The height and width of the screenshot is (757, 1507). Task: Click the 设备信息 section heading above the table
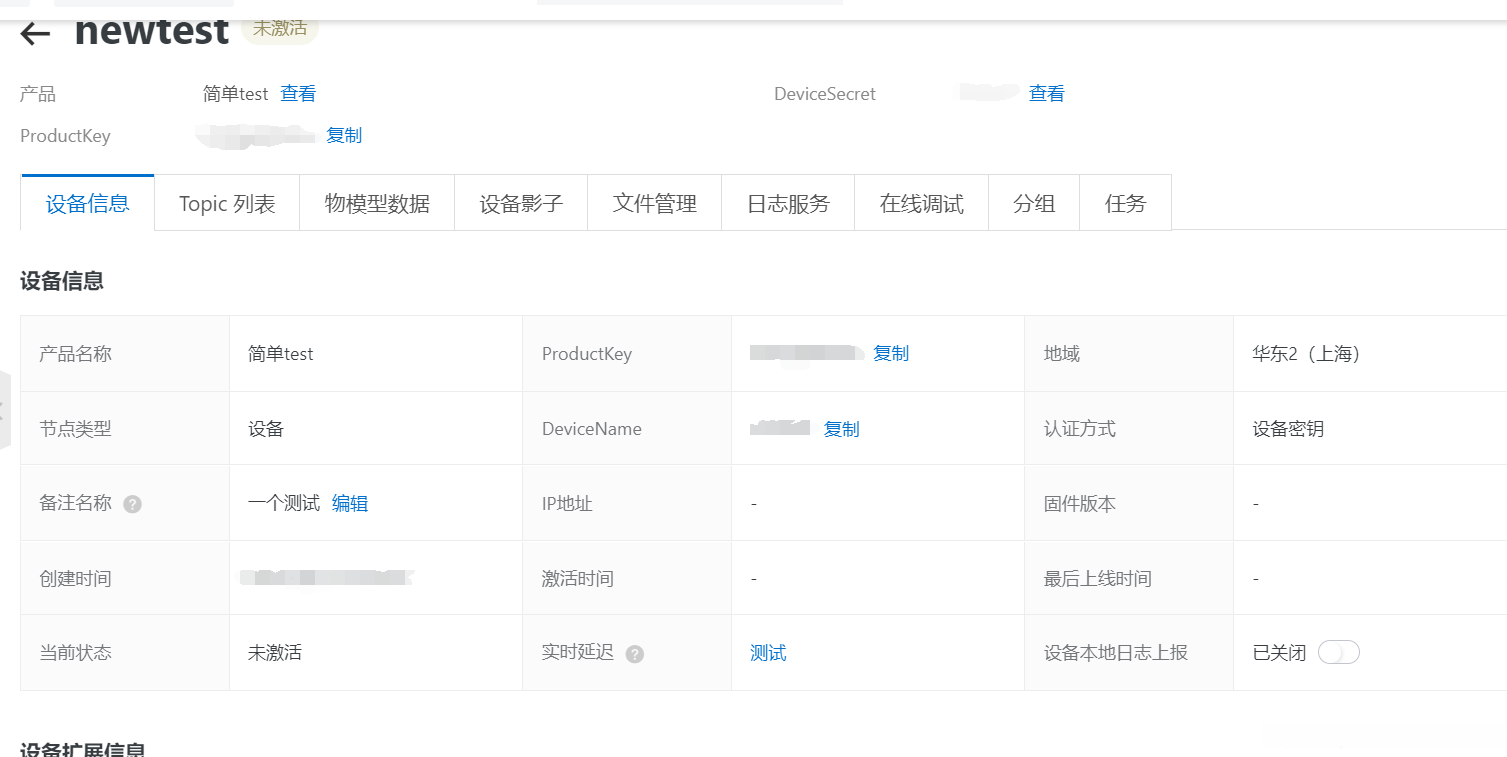coord(62,281)
